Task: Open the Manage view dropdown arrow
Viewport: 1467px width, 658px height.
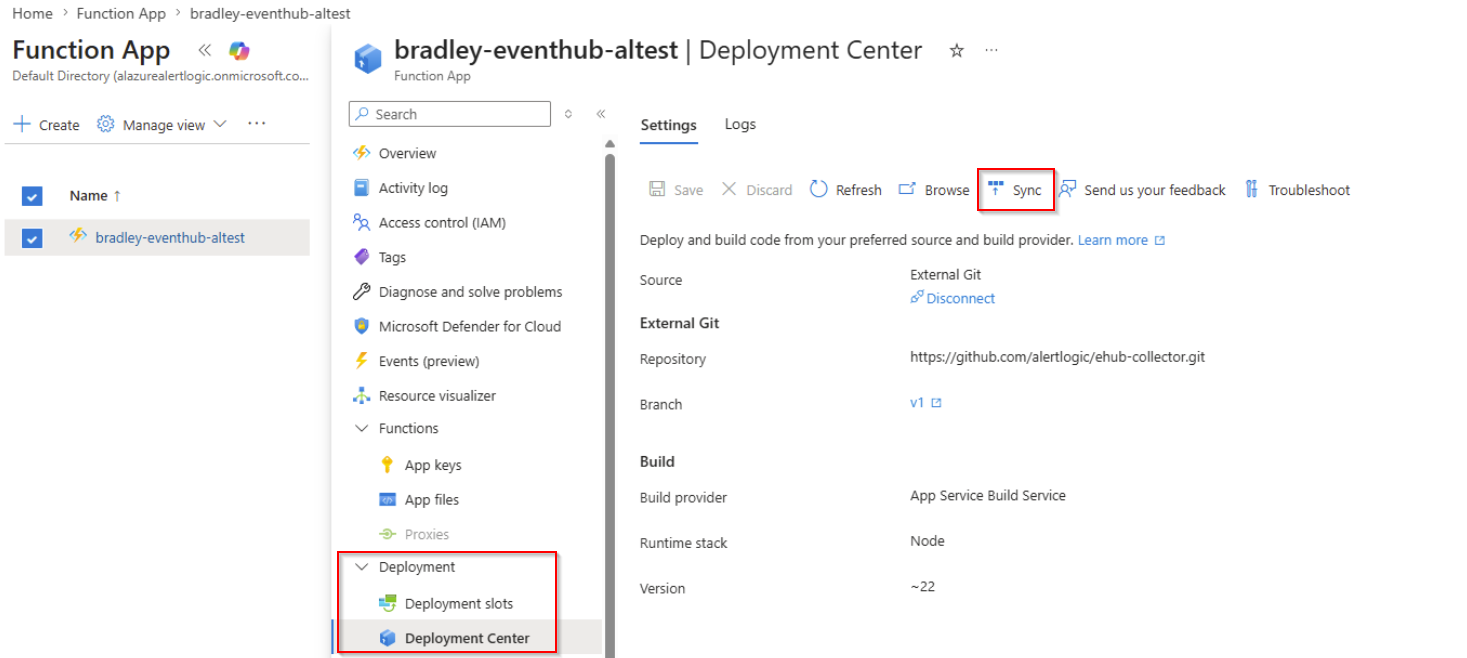Action: coord(221,125)
